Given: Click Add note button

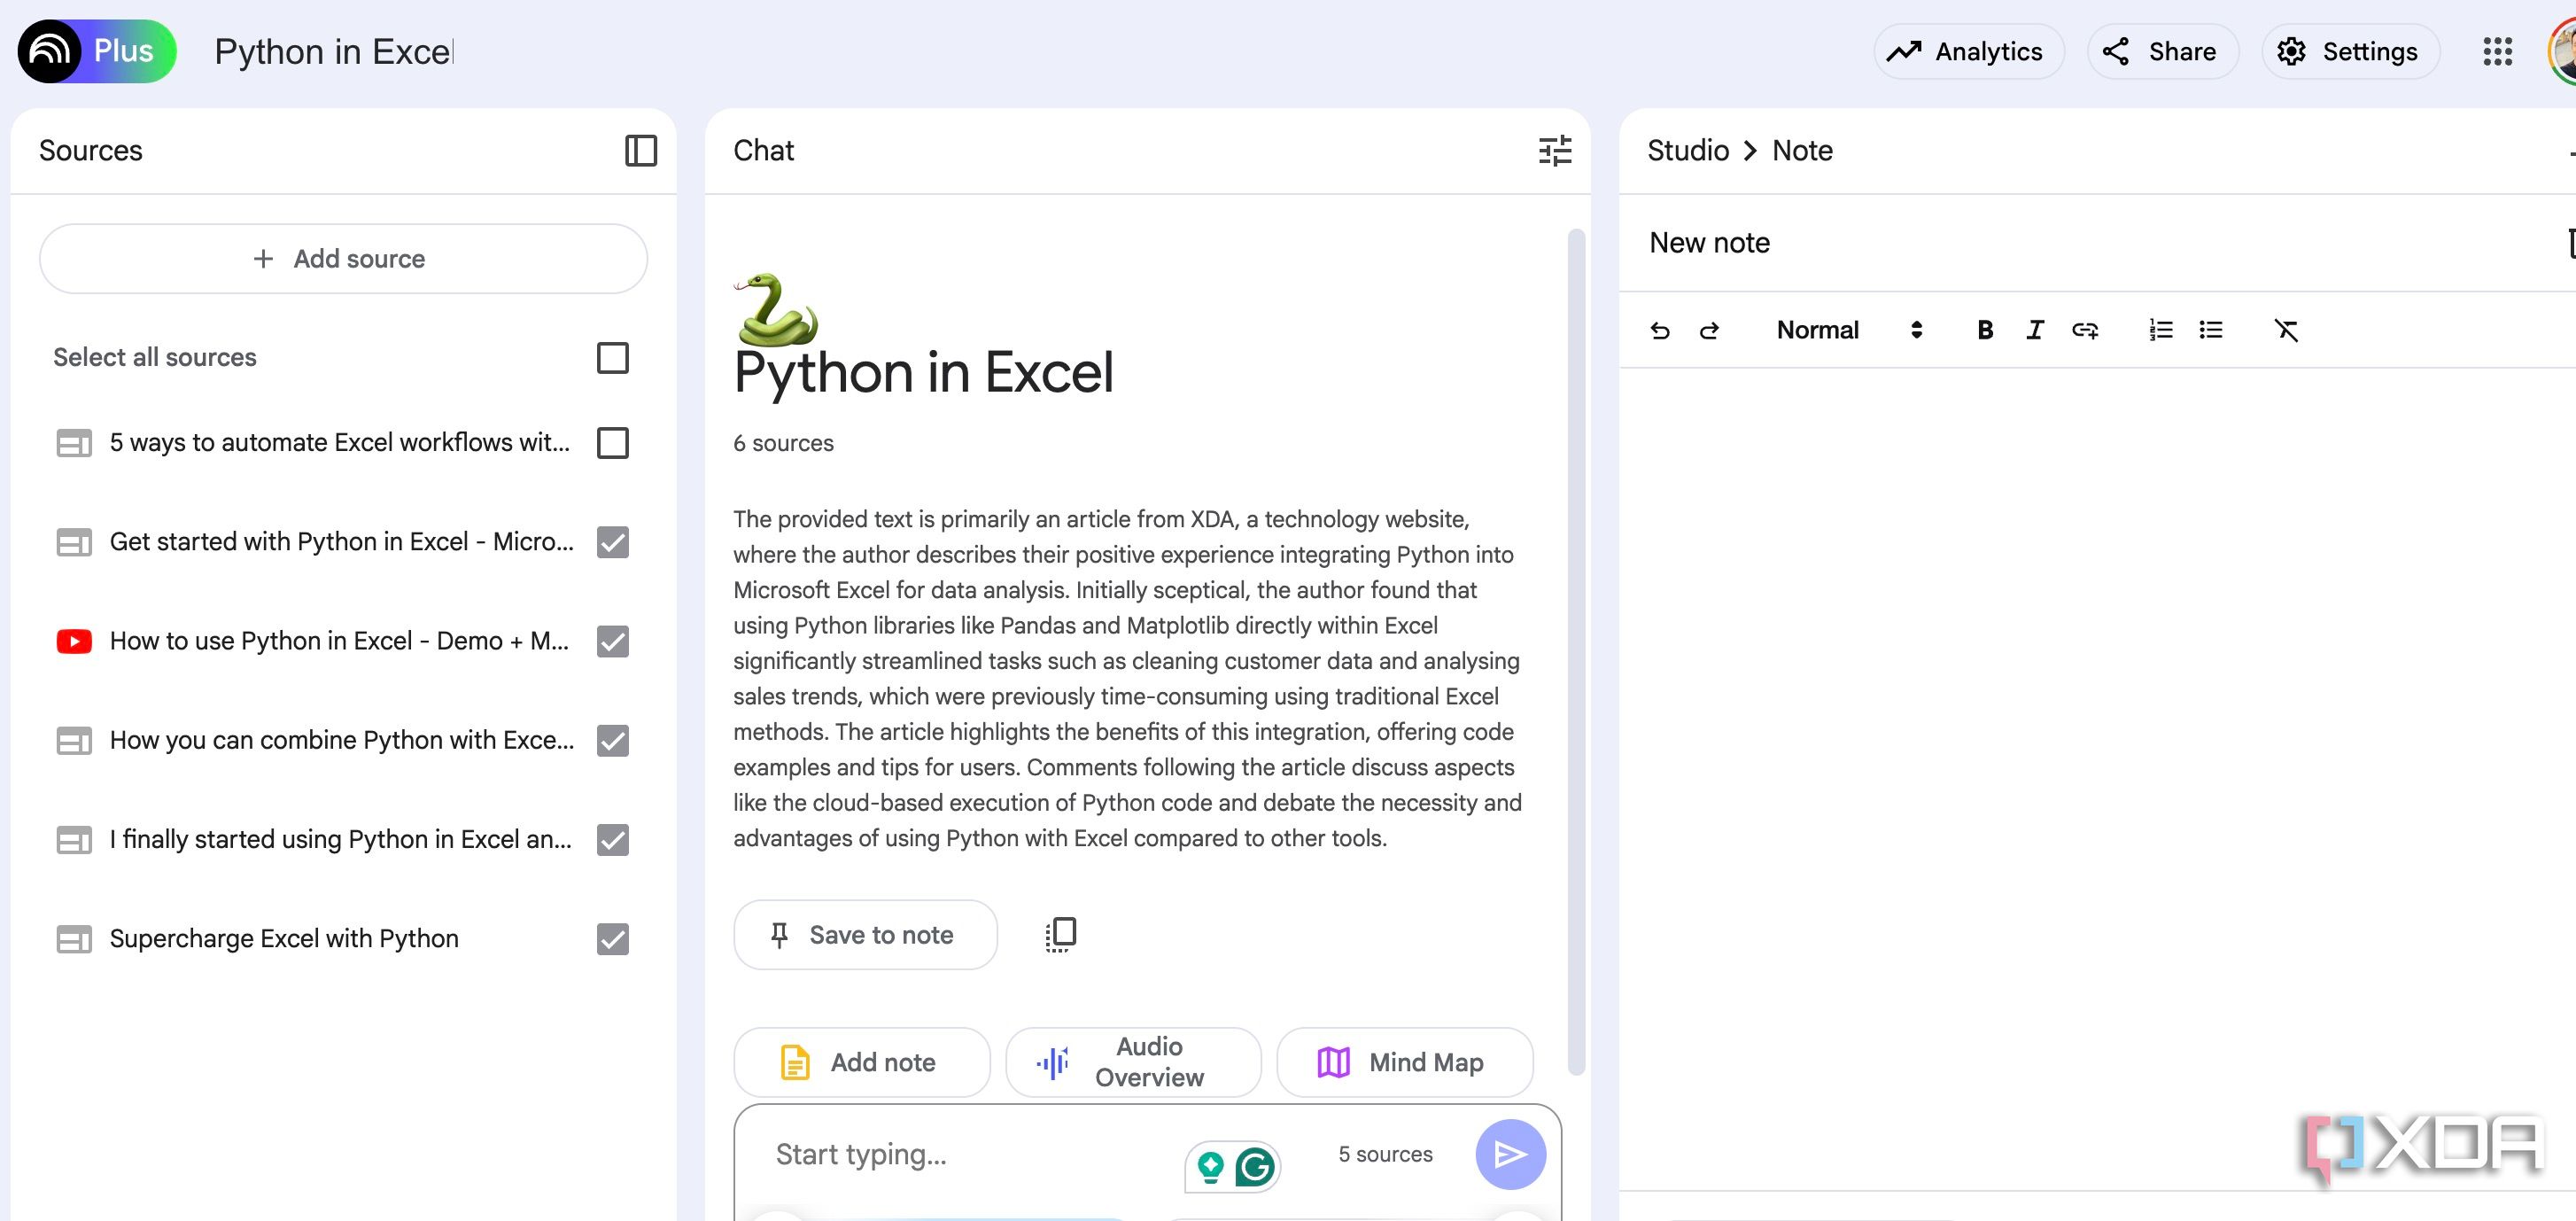Looking at the screenshot, I should coord(861,1062).
